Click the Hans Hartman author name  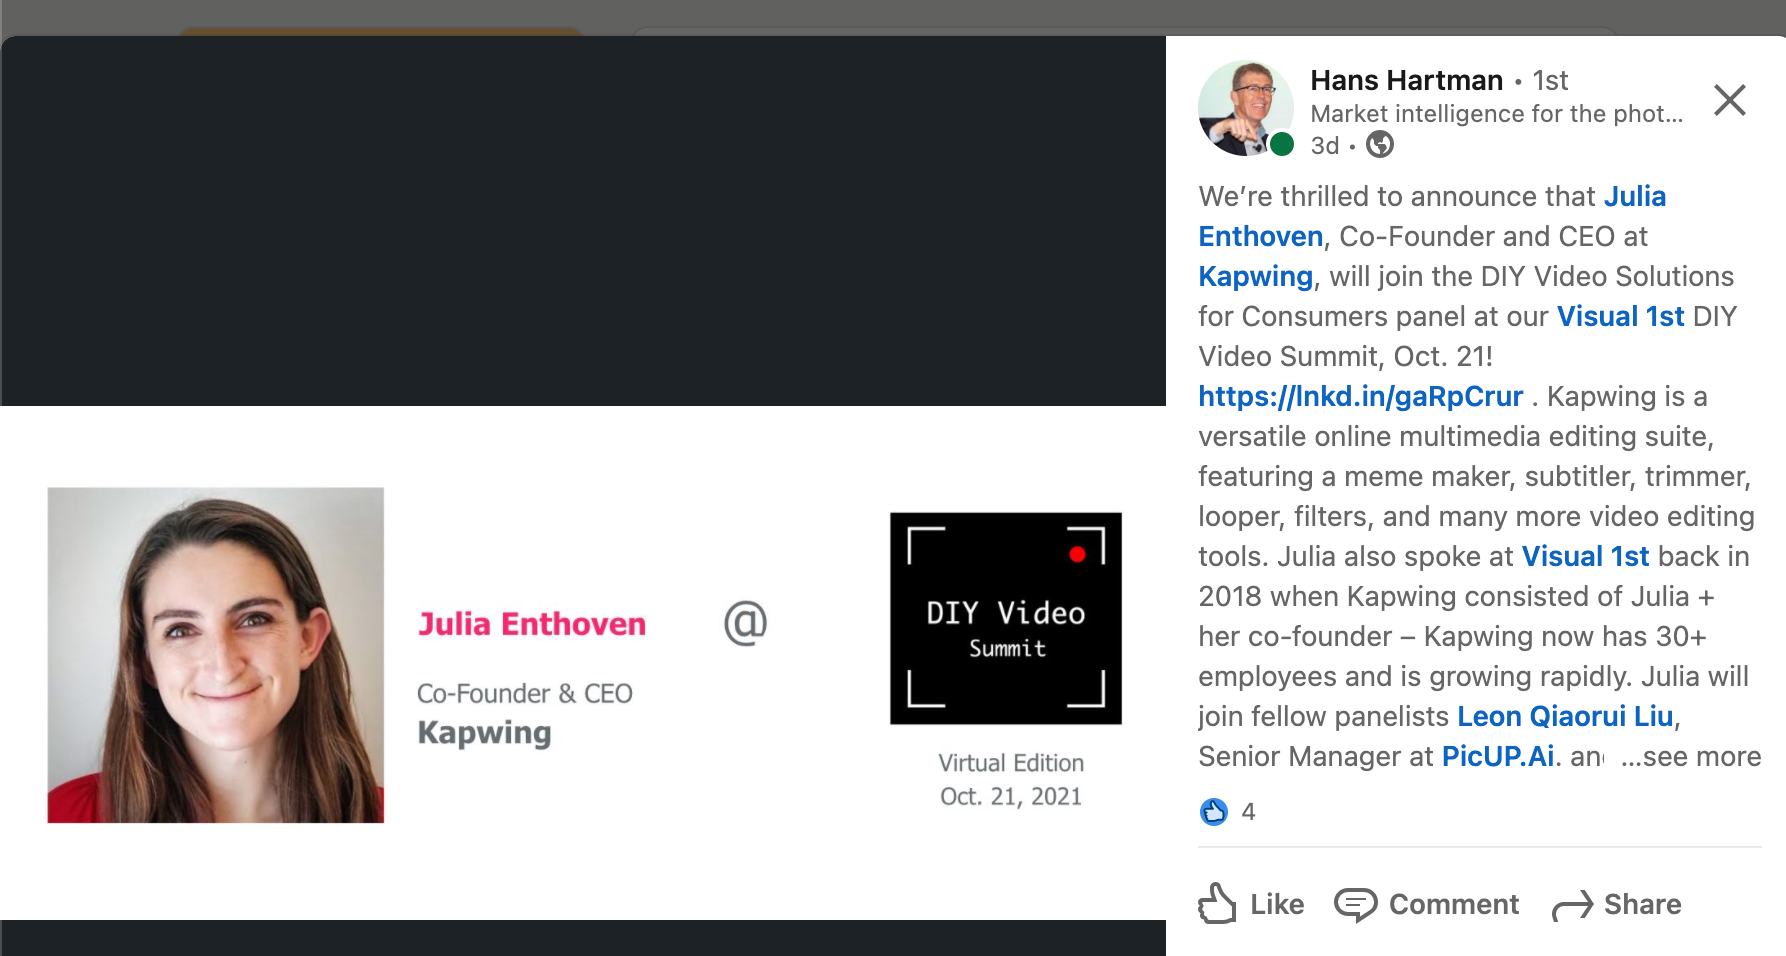coord(1406,80)
